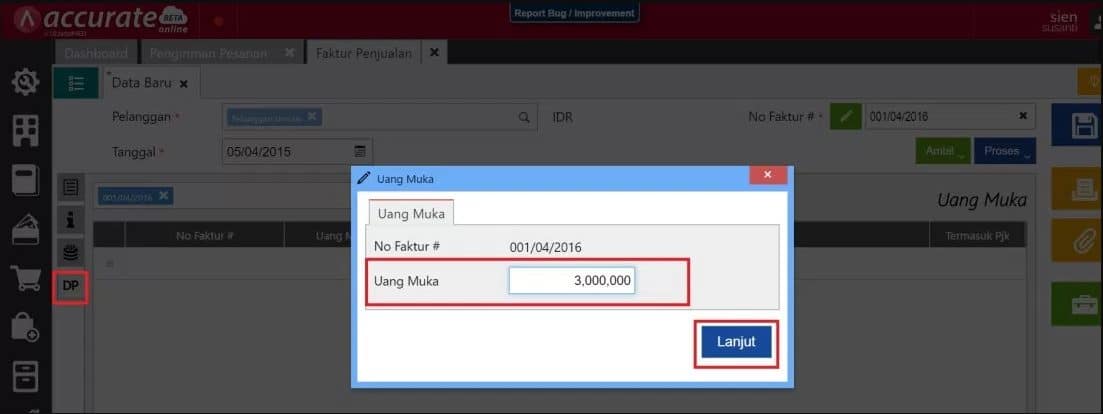
Task: Open the shopping cart module in sidebar
Action: click(x=25, y=279)
